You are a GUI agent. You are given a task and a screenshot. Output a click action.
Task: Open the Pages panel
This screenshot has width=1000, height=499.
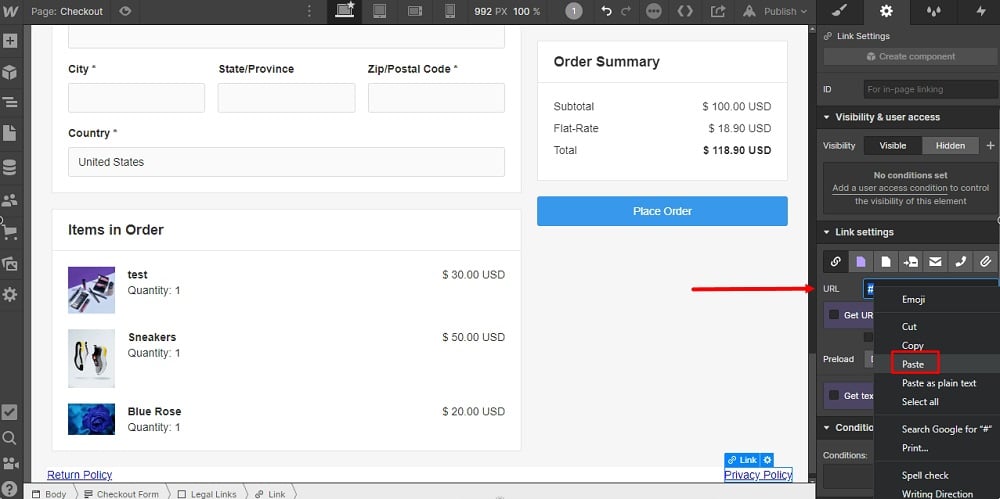(x=10, y=133)
